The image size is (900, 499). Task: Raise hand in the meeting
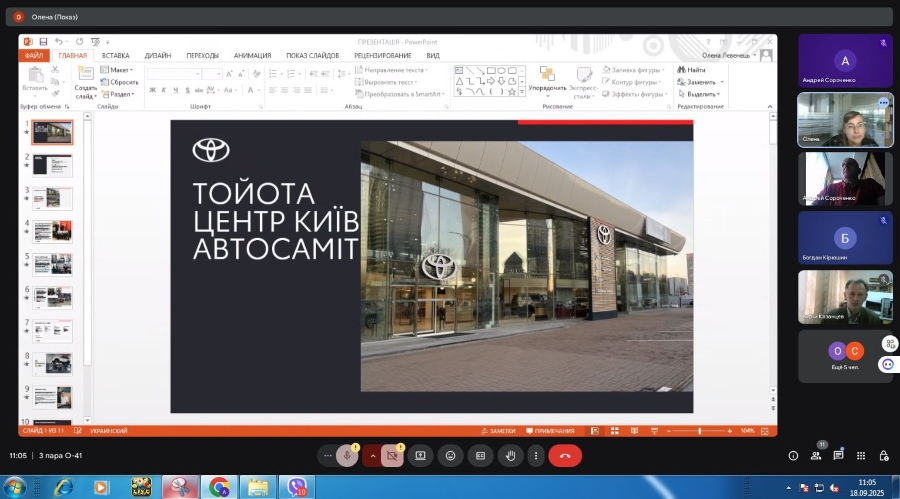pyautogui.click(x=510, y=455)
